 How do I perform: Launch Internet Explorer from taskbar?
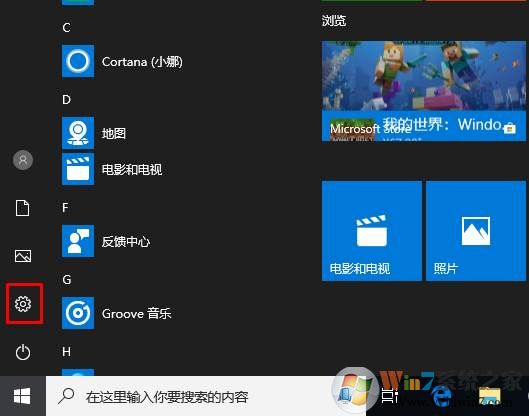[x=442, y=396]
